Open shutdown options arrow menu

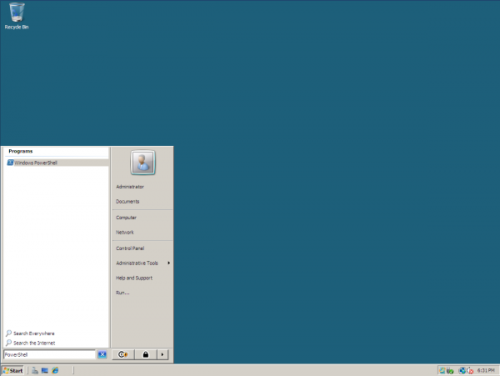162,354
